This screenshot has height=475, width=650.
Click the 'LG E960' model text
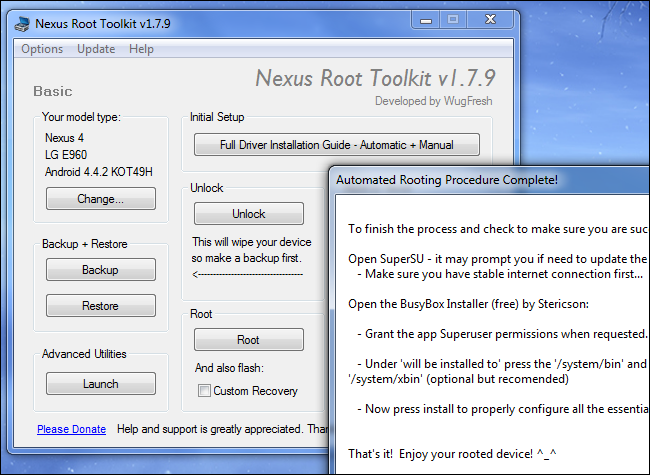66,155
